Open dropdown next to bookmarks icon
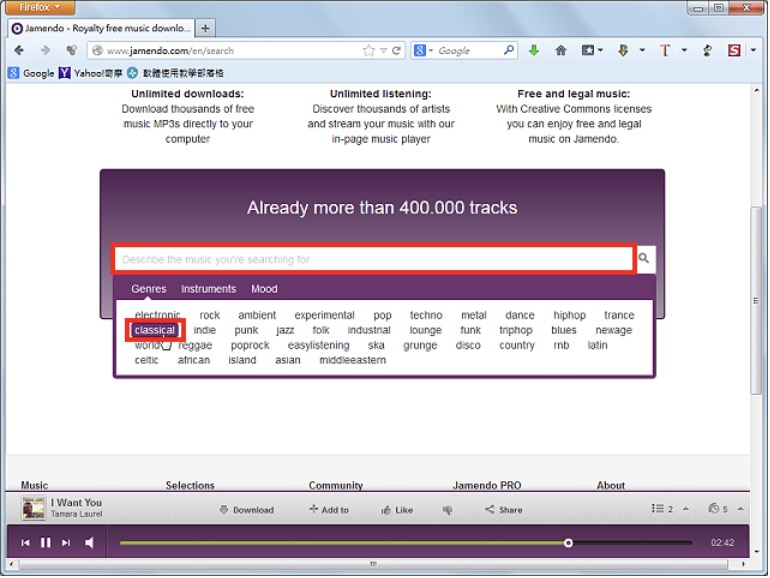The width and height of the screenshot is (770, 578). point(600,50)
